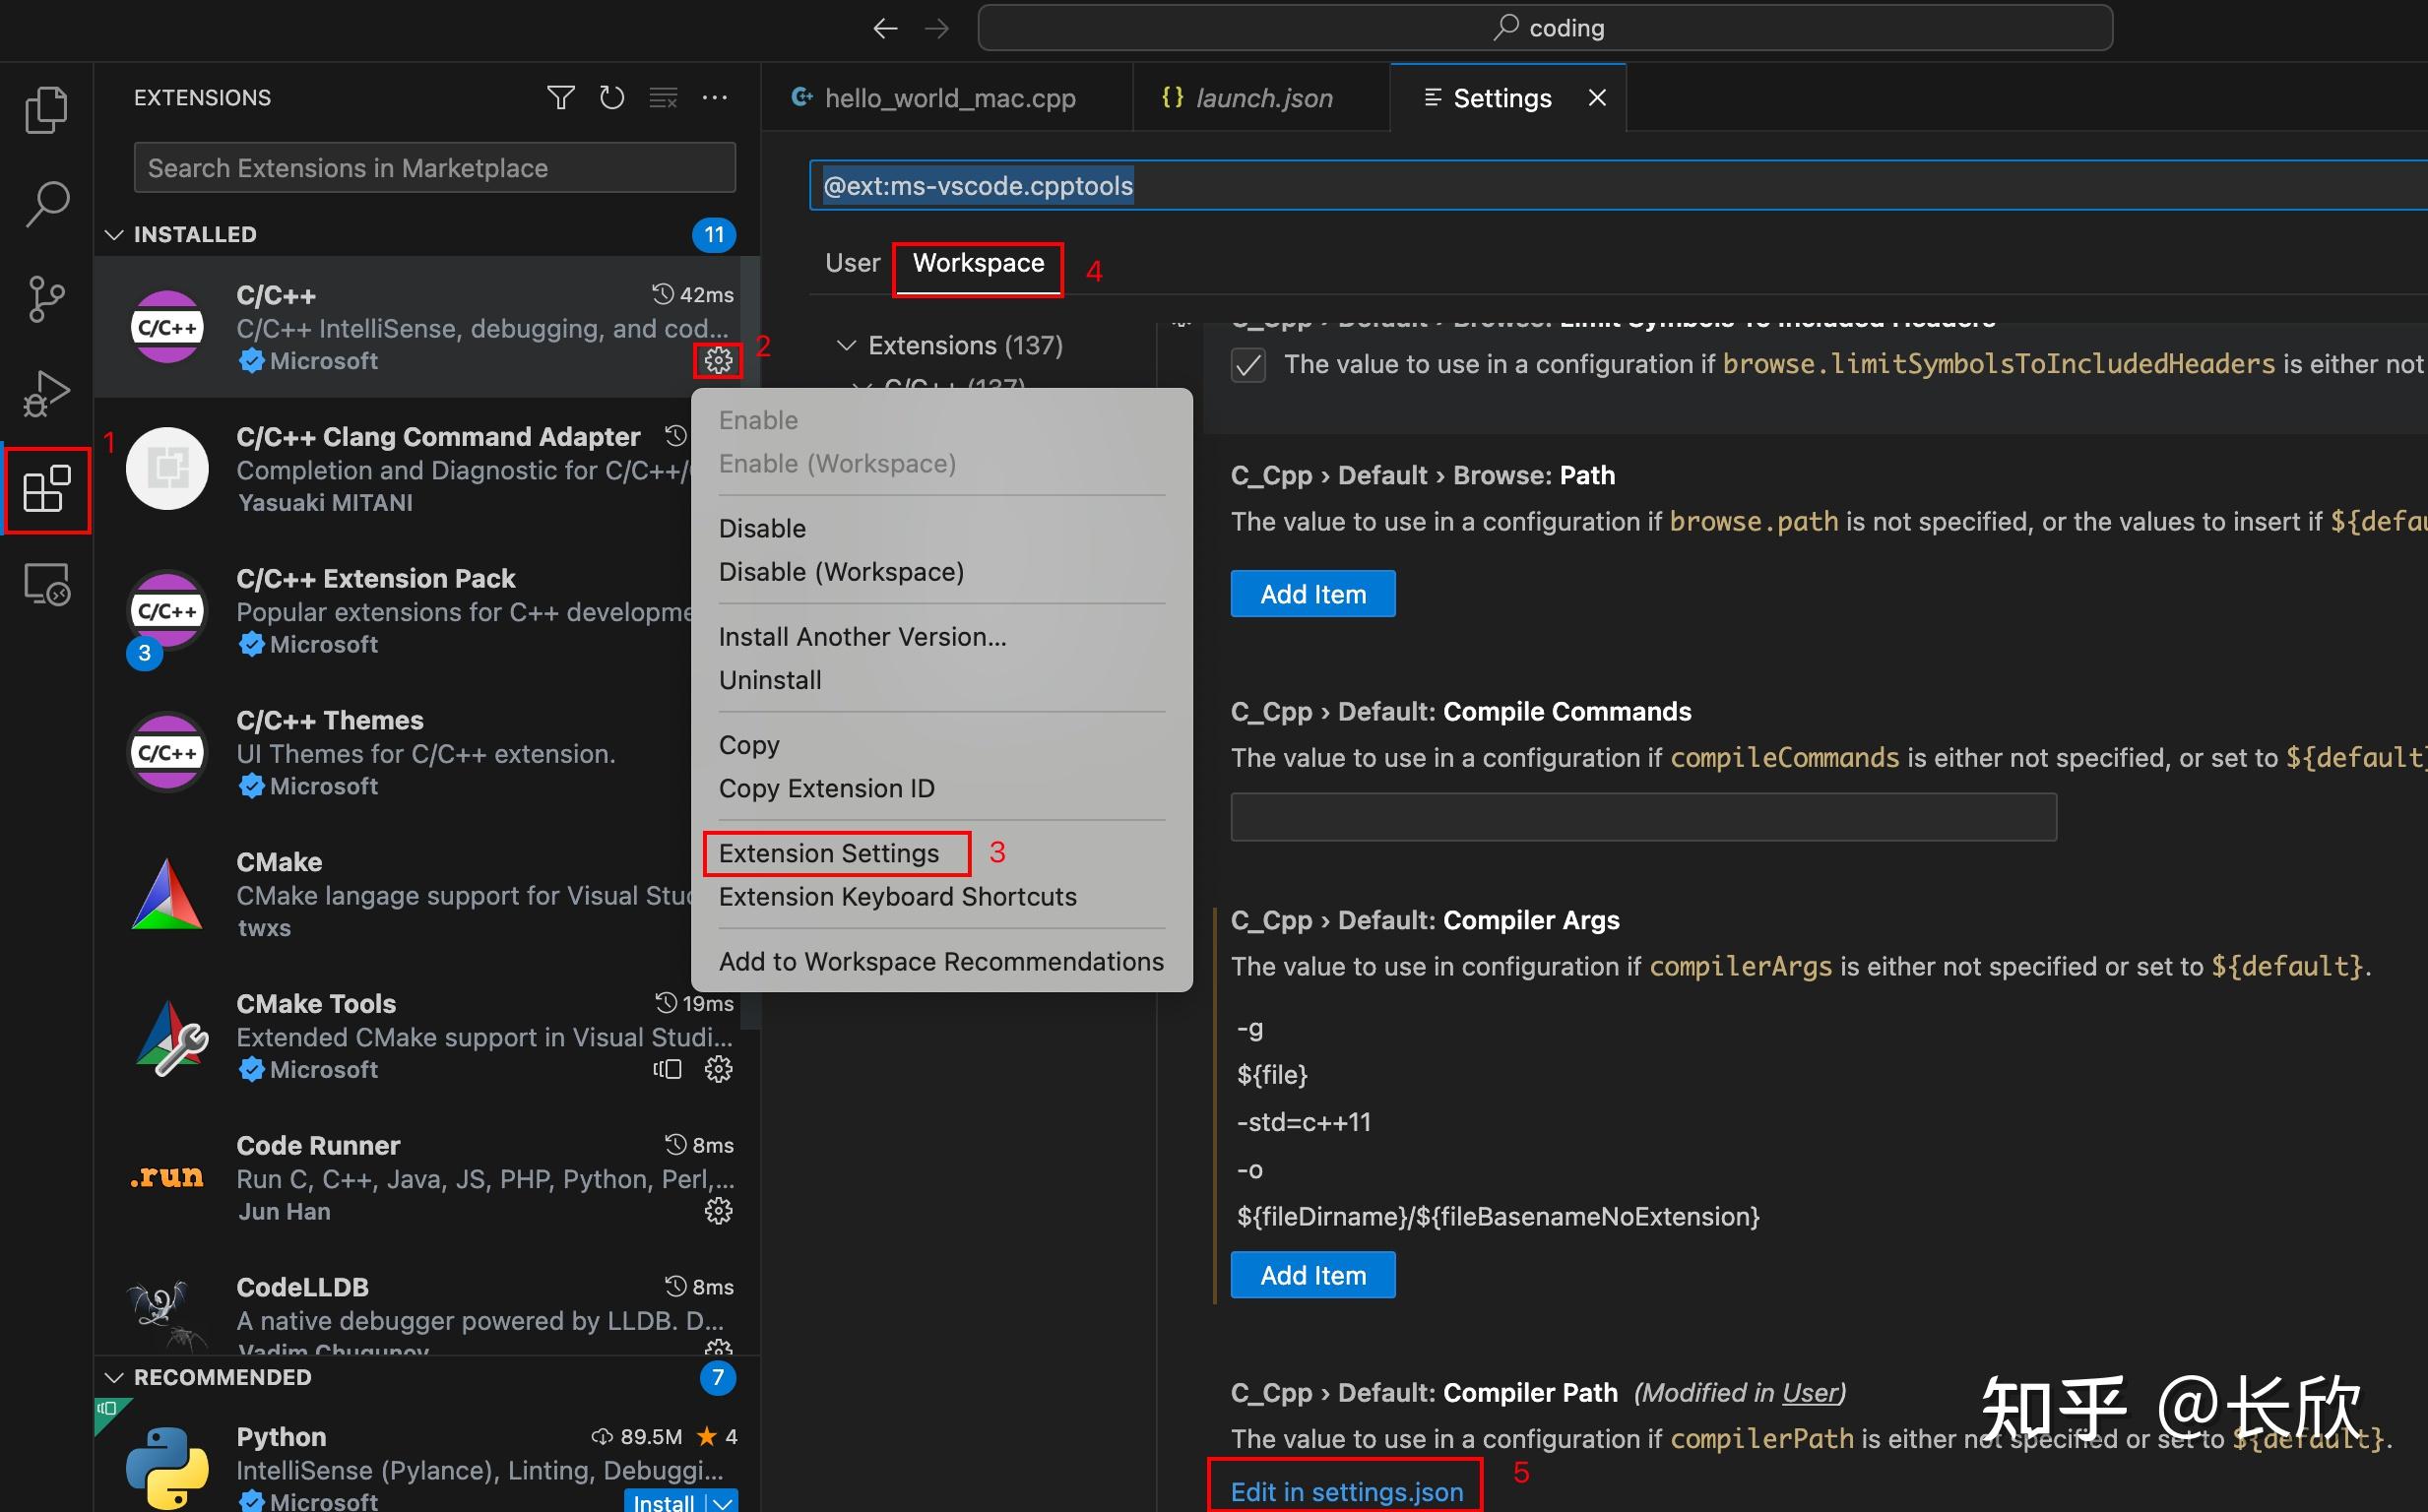Open the Search view icon

click(46, 203)
